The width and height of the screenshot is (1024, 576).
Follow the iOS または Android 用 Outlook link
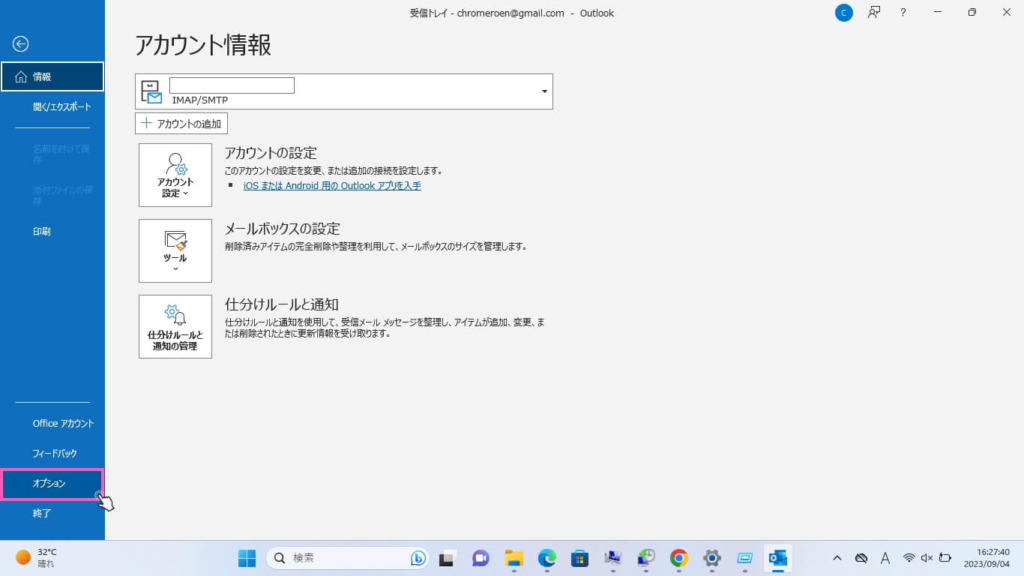tap(332, 185)
